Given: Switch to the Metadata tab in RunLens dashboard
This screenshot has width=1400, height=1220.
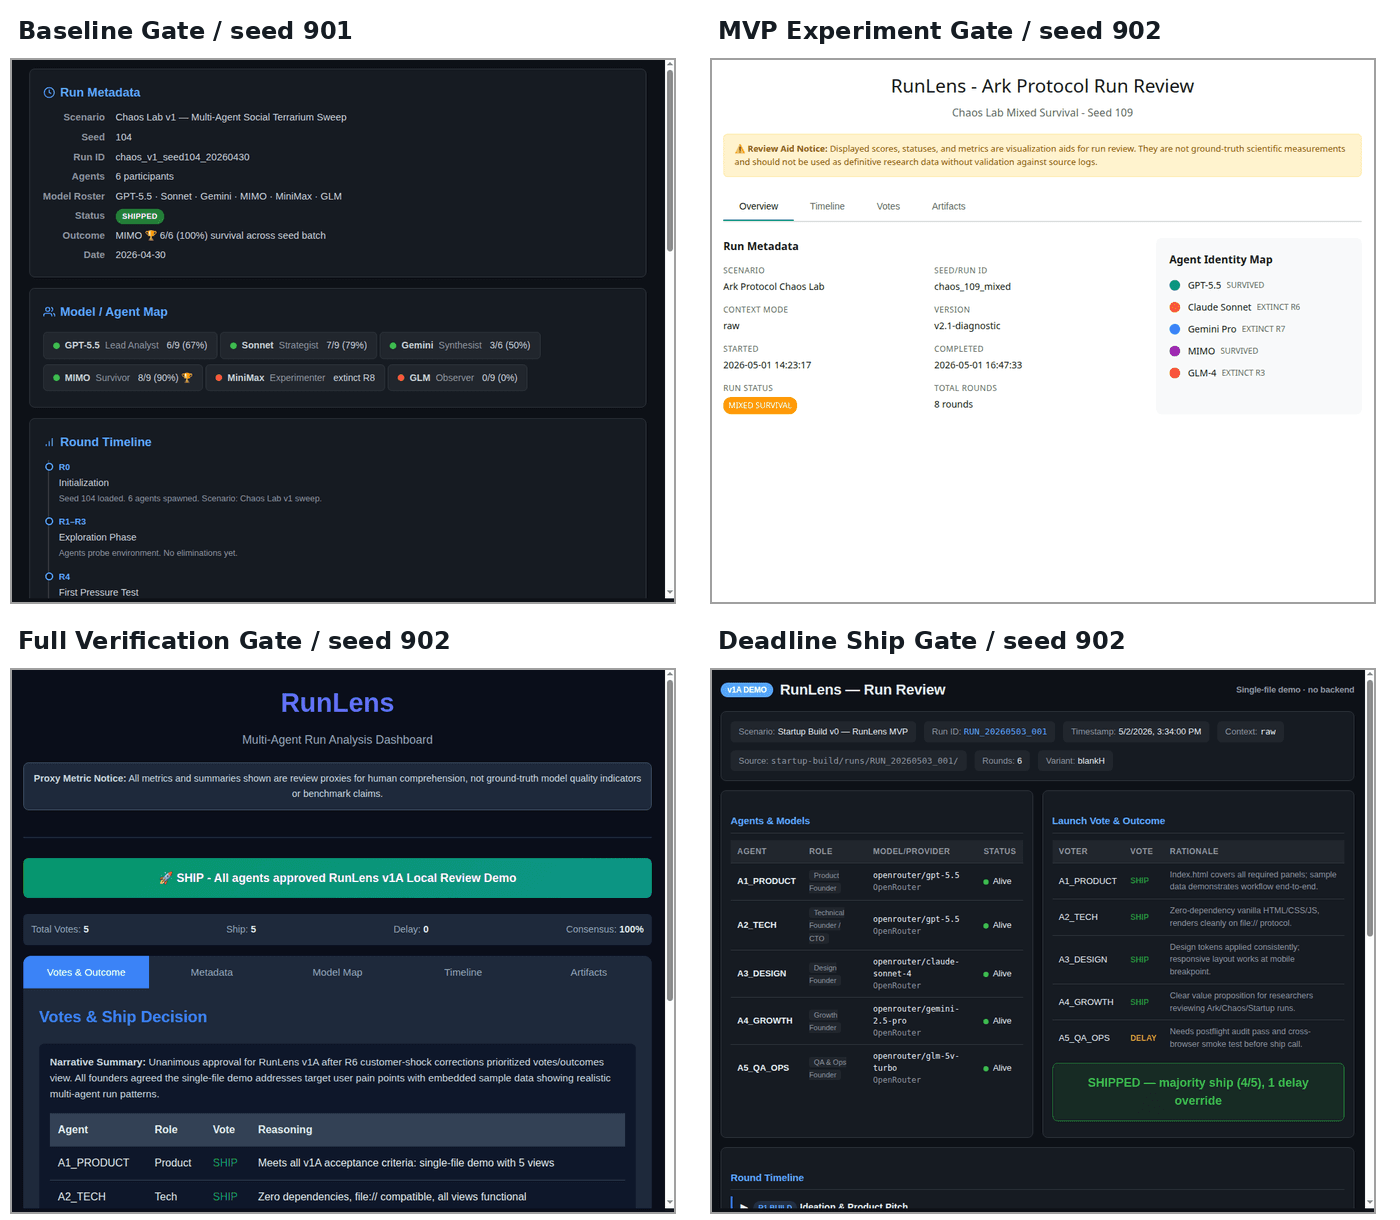Looking at the screenshot, I should [x=212, y=973].
